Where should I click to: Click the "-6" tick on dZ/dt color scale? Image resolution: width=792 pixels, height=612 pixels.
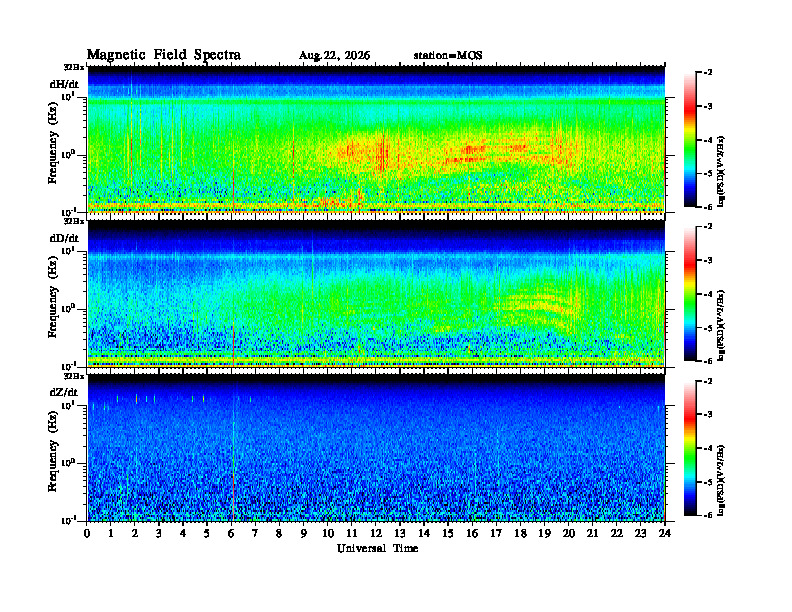pos(708,515)
